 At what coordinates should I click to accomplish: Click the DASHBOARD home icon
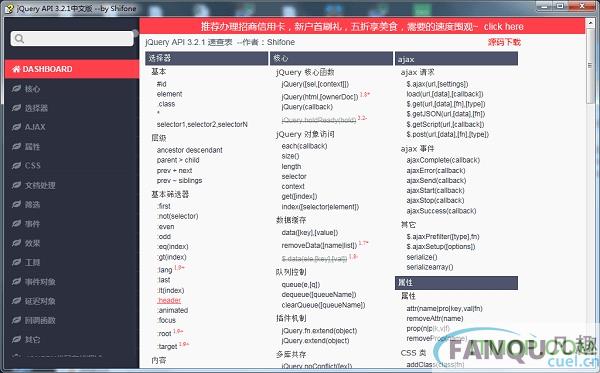[16, 69]
